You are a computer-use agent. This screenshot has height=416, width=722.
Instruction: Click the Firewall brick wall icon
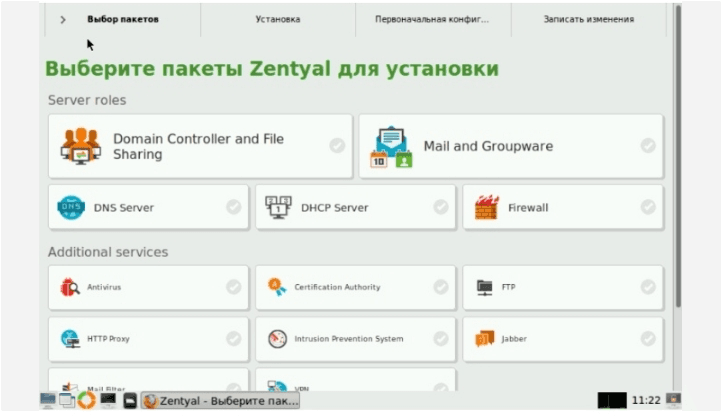click(487, 207)
